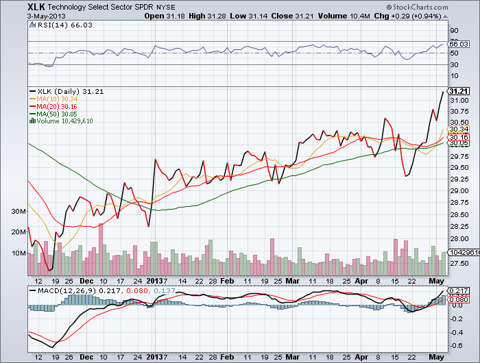Click the 90 level on RSI axis
This screenshot has height=363, width=480.
(454, 31)
